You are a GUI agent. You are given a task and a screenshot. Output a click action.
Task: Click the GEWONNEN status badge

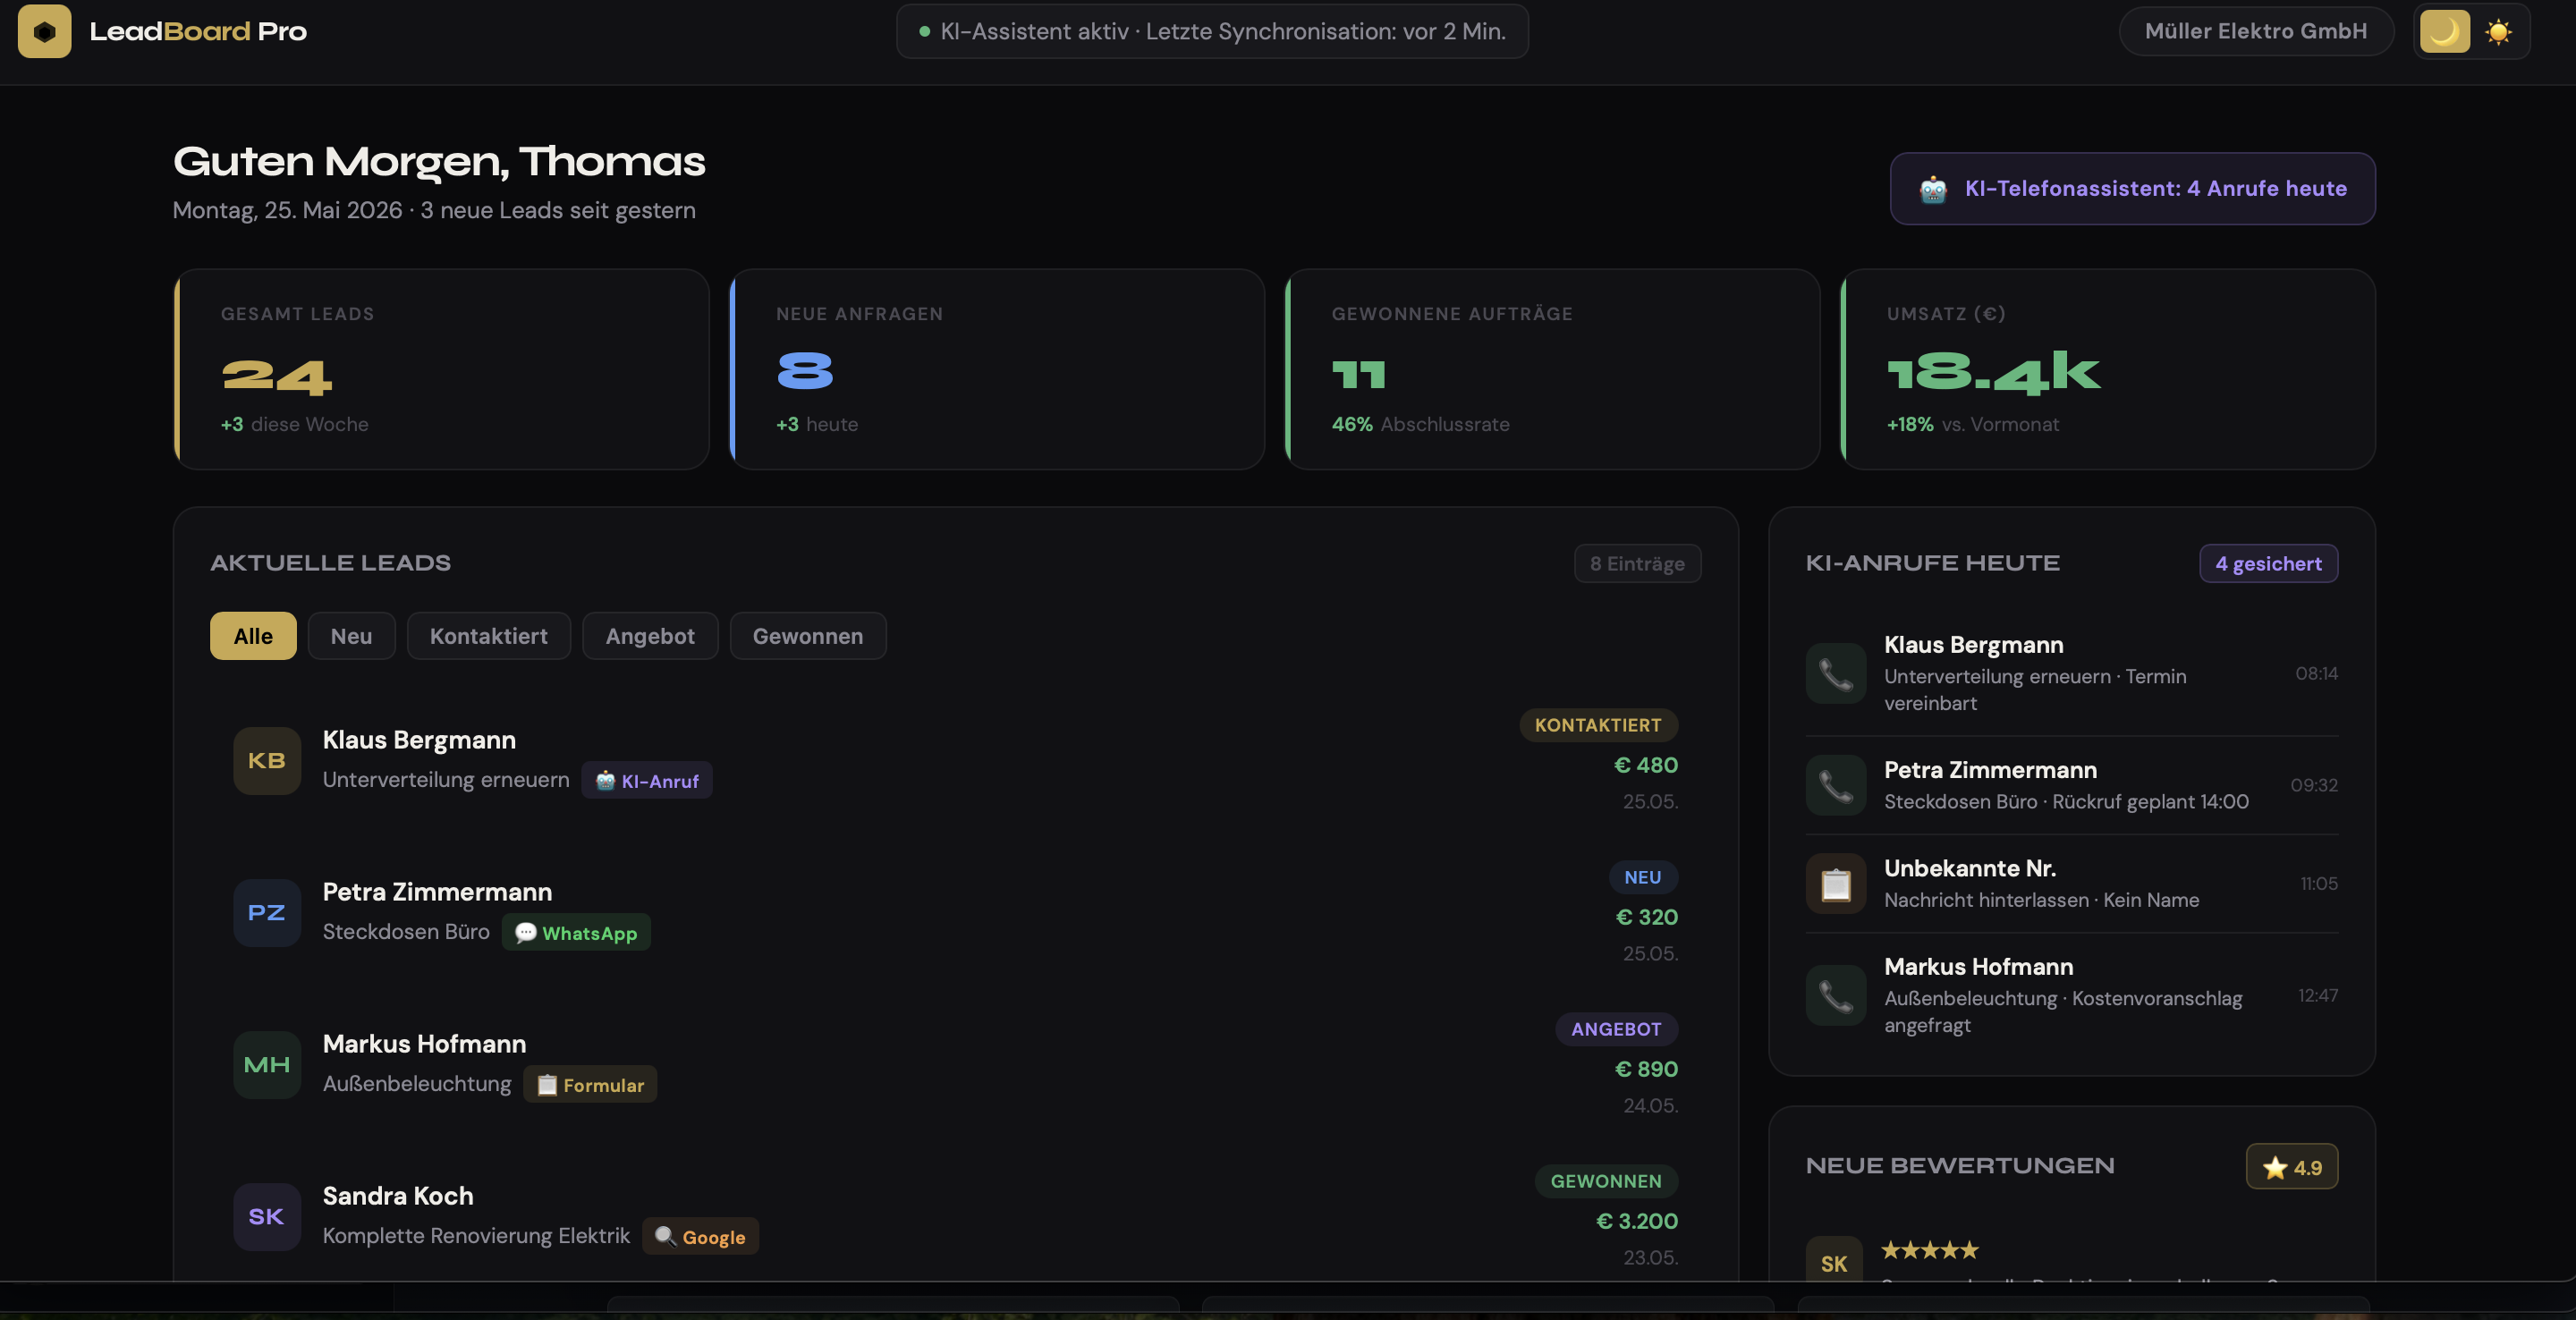pos(1606,1181)
